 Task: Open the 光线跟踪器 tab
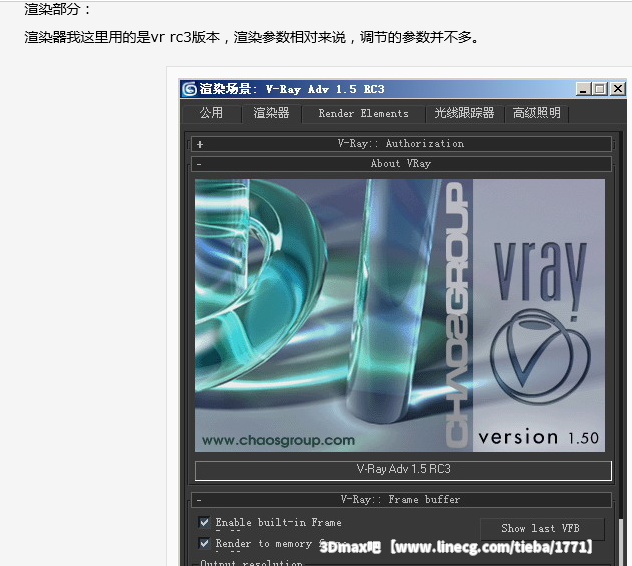point(464,113)
